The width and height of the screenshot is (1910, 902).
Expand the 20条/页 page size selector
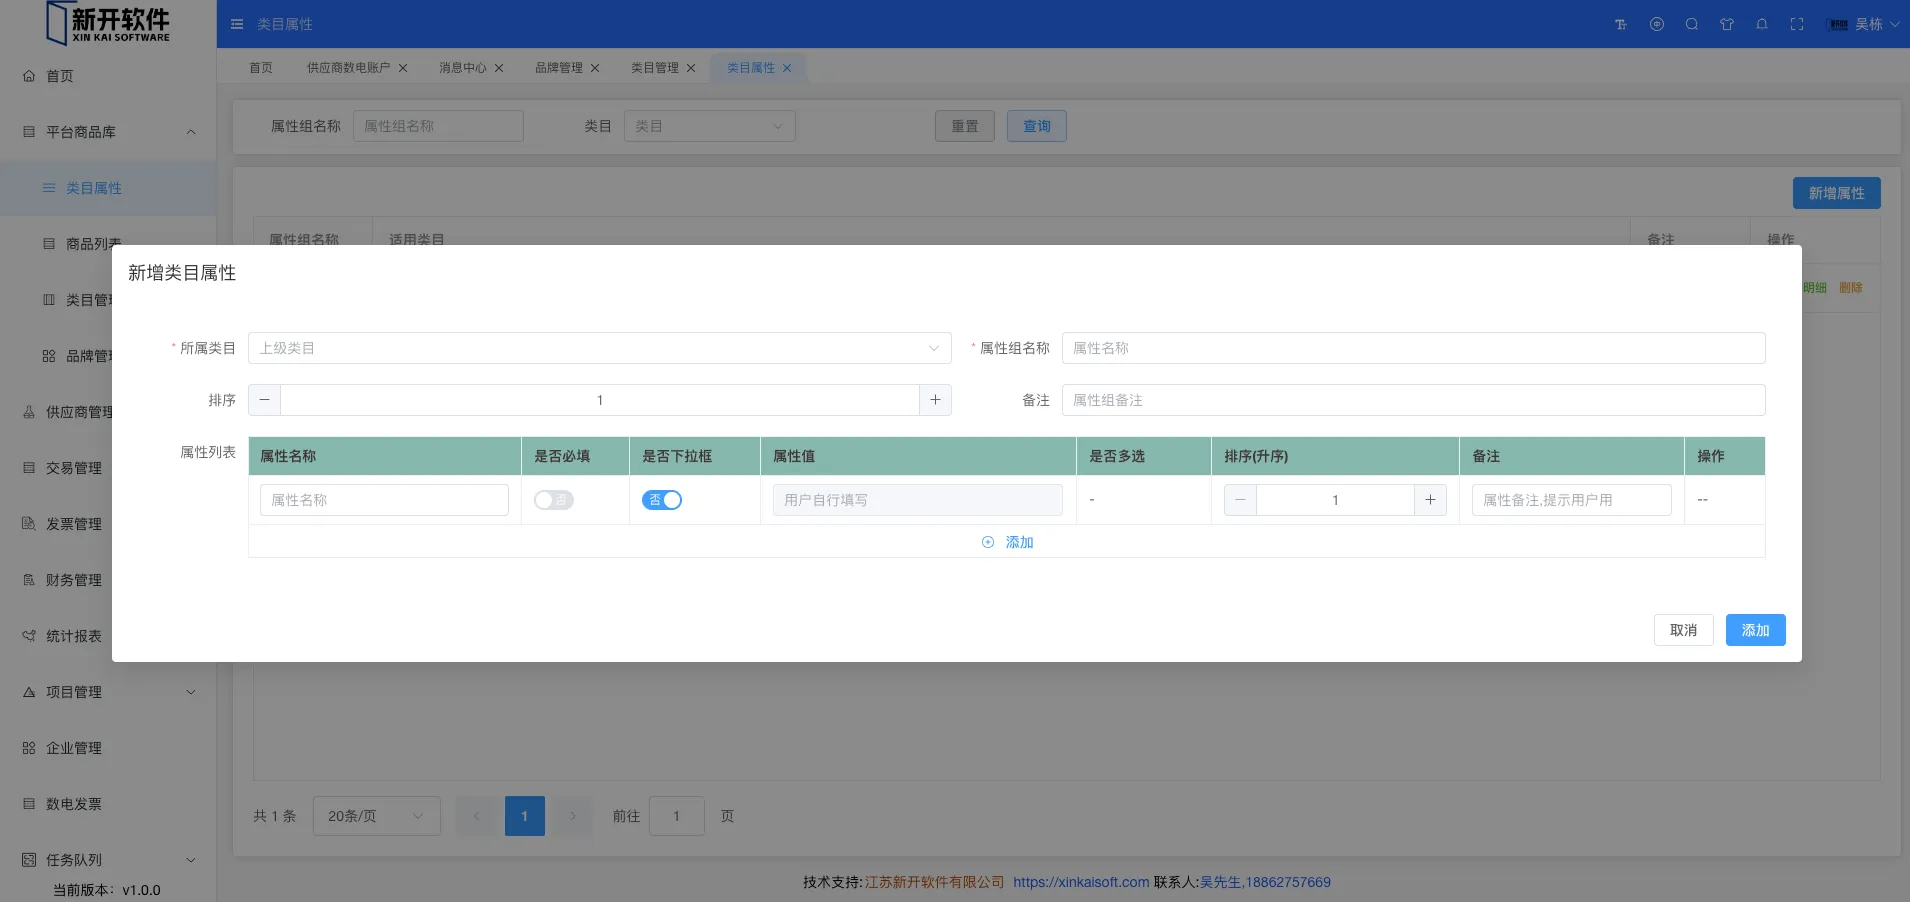click(376, 816)
